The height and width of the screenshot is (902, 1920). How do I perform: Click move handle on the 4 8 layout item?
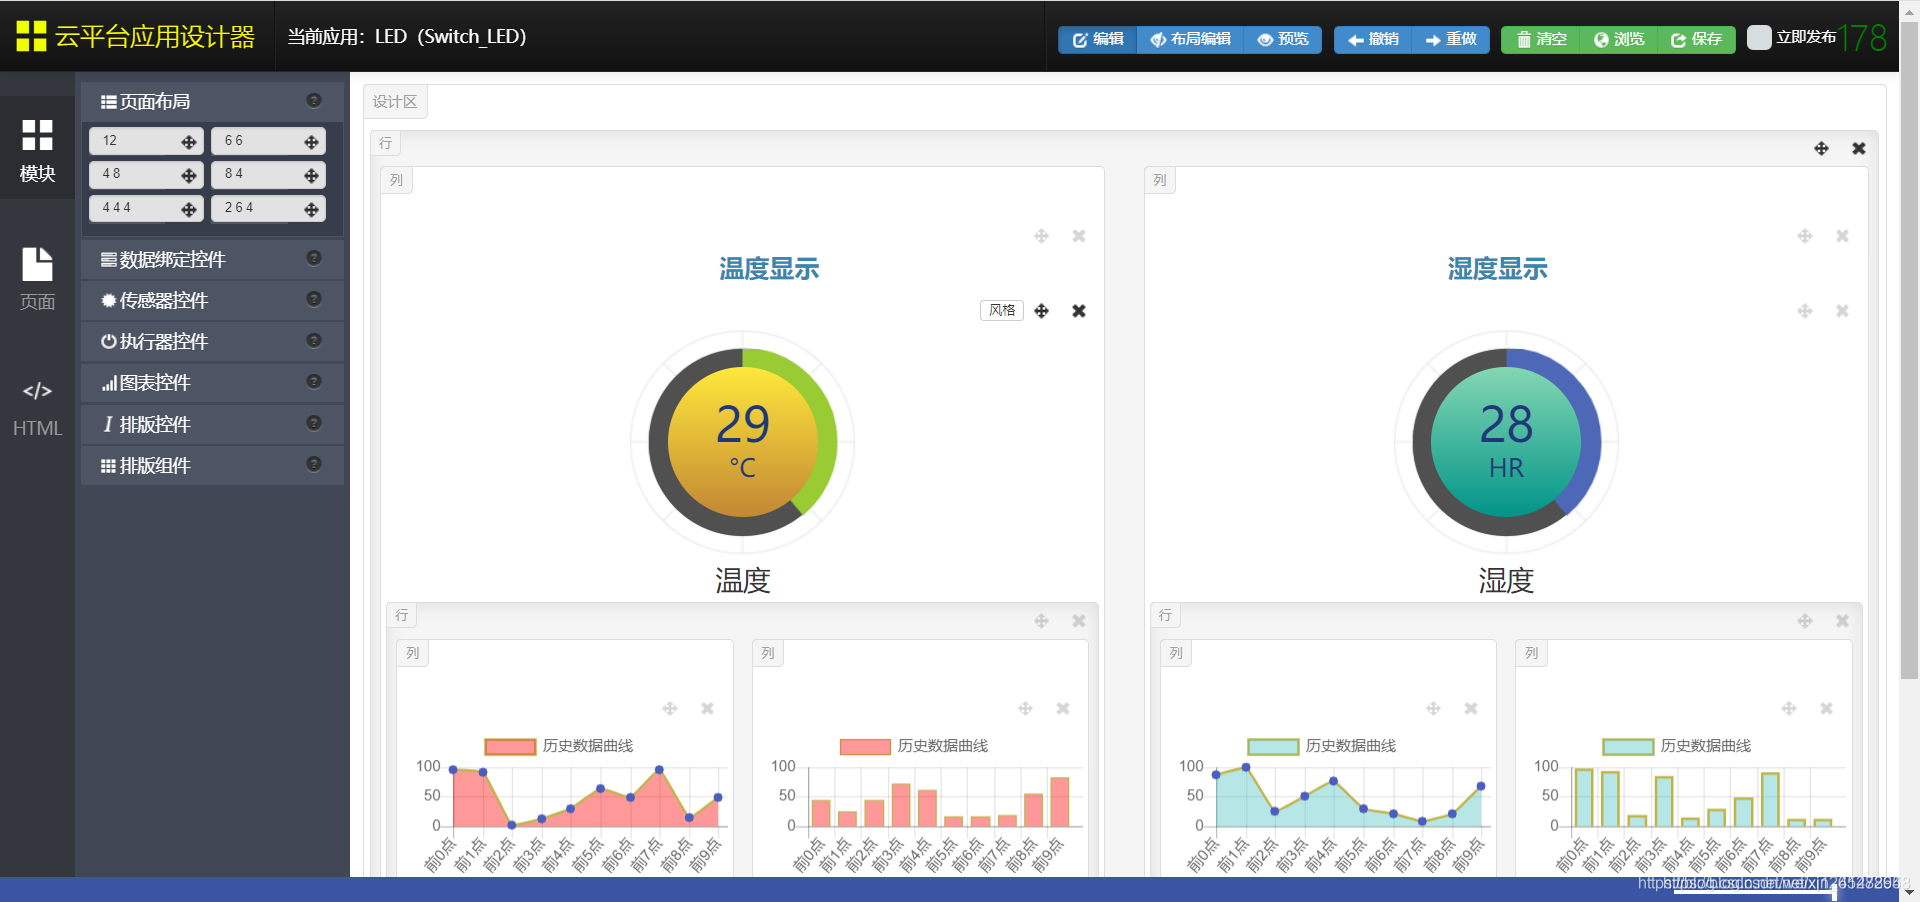tap(188, 176)
